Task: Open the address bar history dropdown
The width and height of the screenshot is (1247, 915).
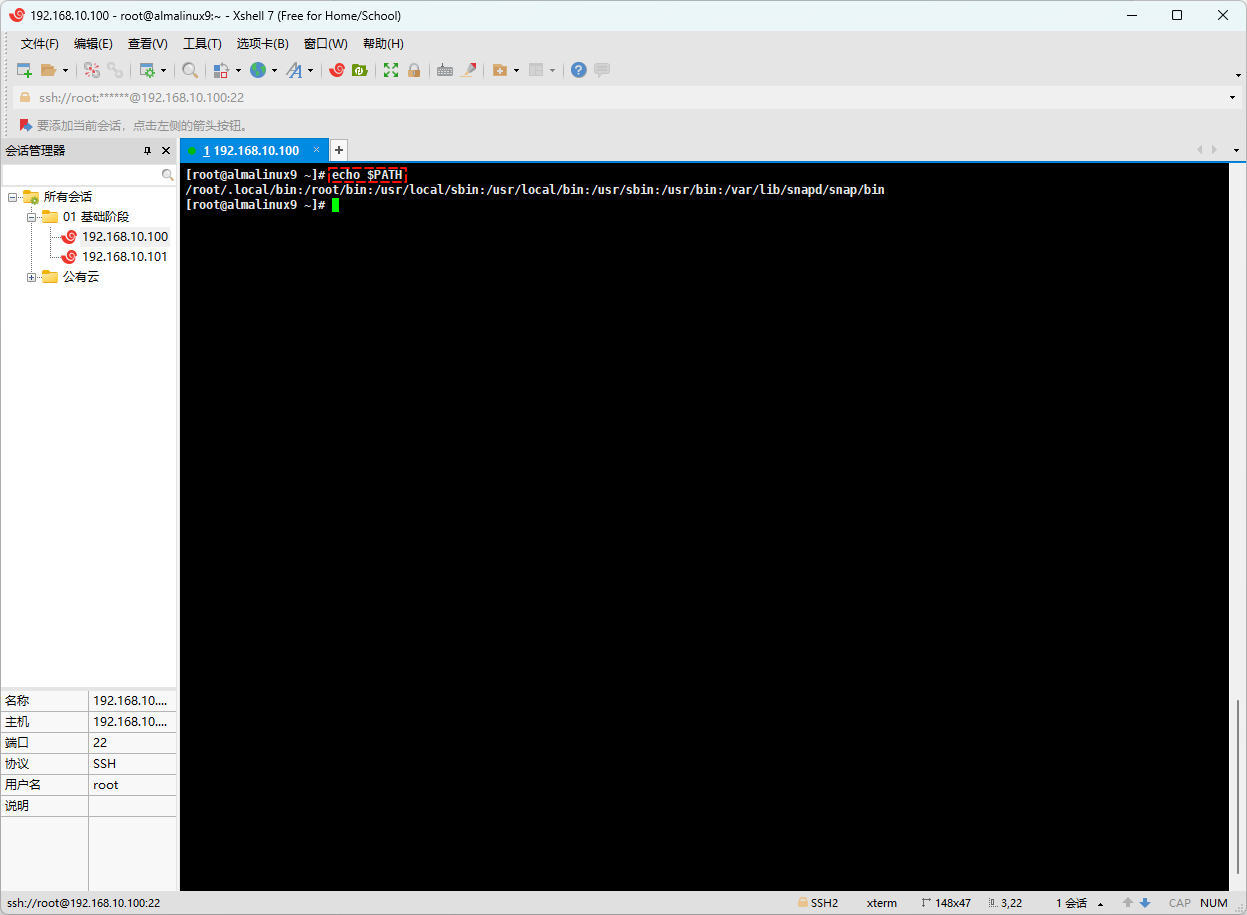Action: [1232, 97]
